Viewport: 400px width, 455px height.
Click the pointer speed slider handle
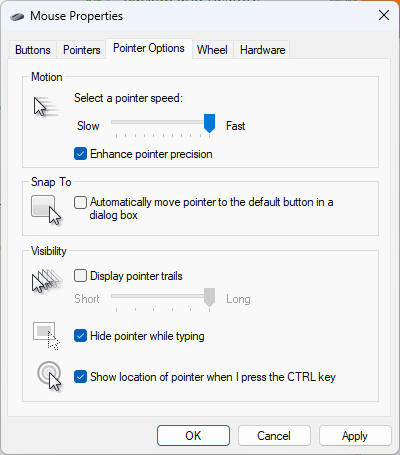pyautogui.click(x=209, y=123)
